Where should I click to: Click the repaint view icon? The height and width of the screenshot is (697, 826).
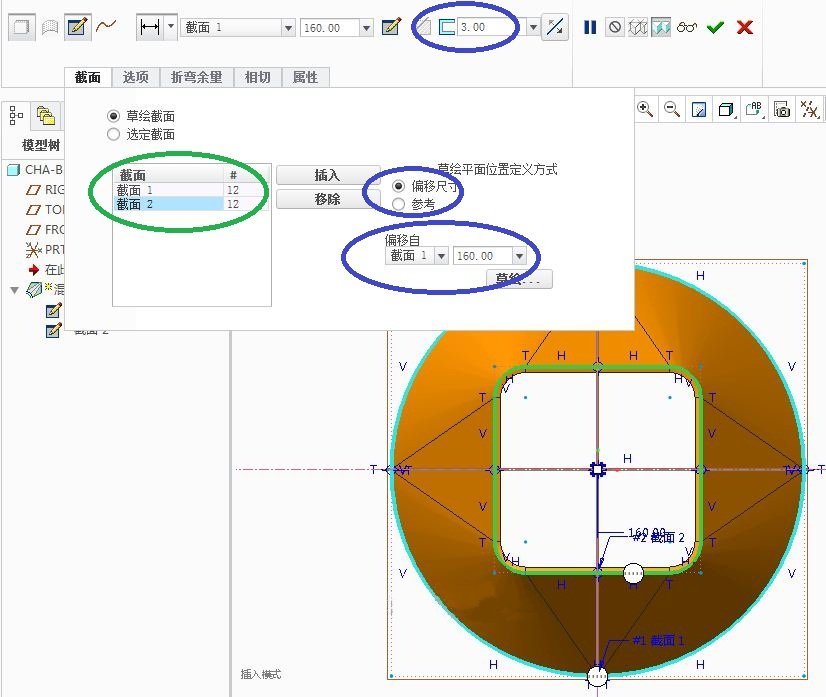[699, 110]
